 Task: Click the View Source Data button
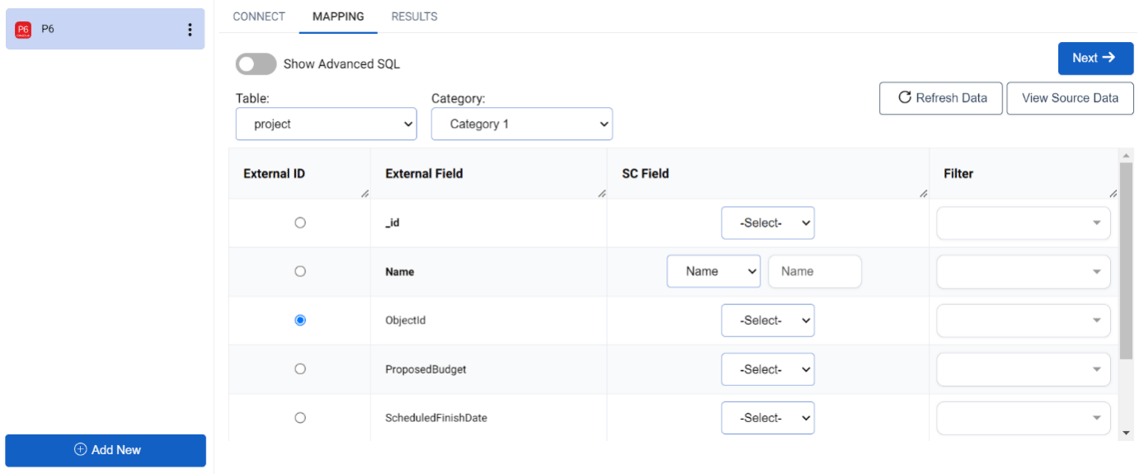(x=1070, y=98)
